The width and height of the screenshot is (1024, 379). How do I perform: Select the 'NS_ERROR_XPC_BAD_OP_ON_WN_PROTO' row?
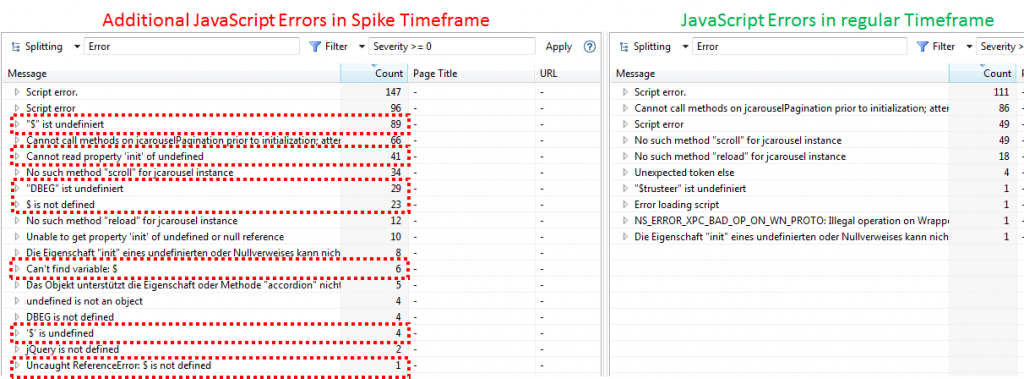816,220
